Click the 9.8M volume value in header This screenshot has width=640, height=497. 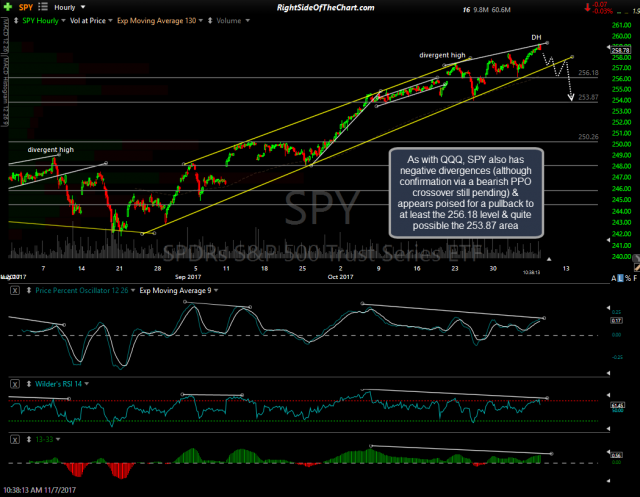481,10
